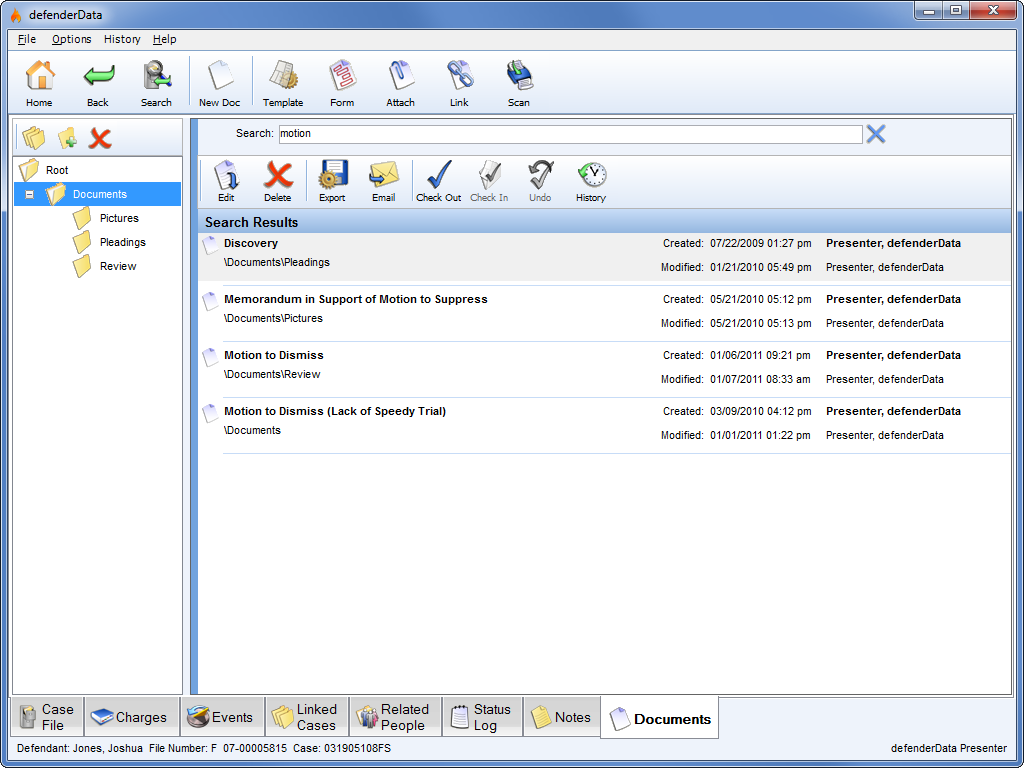Click the open folders icon above tree
Image resolution: width=1024 pixels, height=768 pixels.
click(33, 138)
